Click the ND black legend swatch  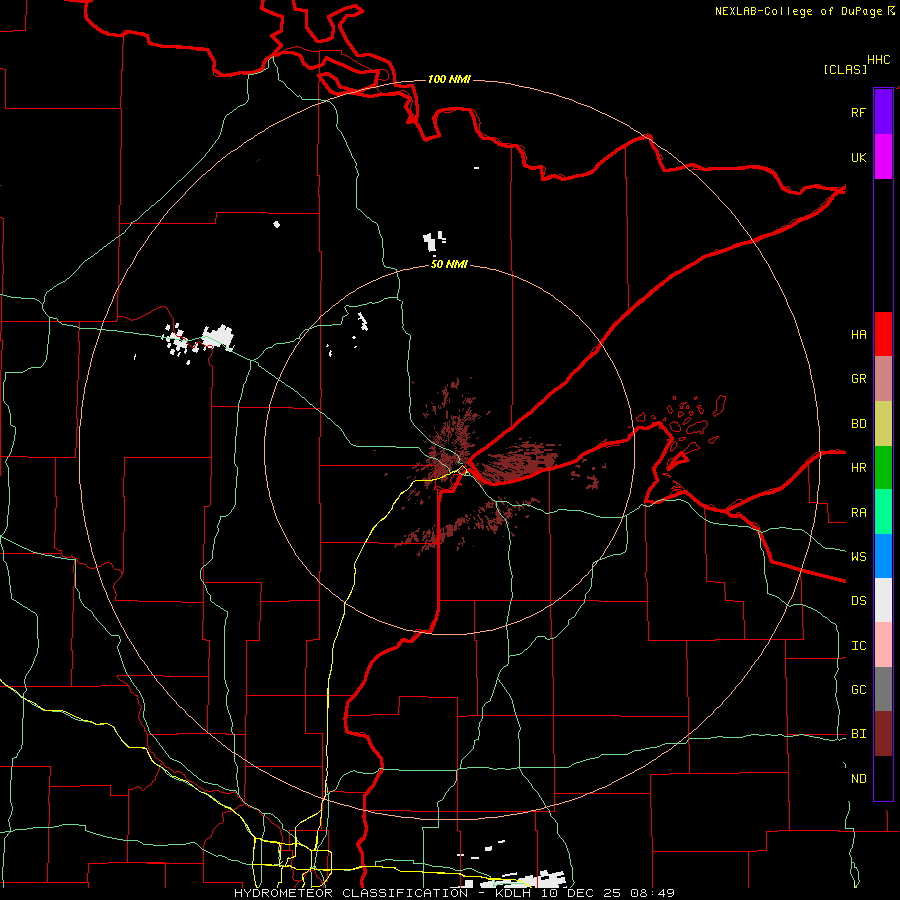click(x=883, y=778)
